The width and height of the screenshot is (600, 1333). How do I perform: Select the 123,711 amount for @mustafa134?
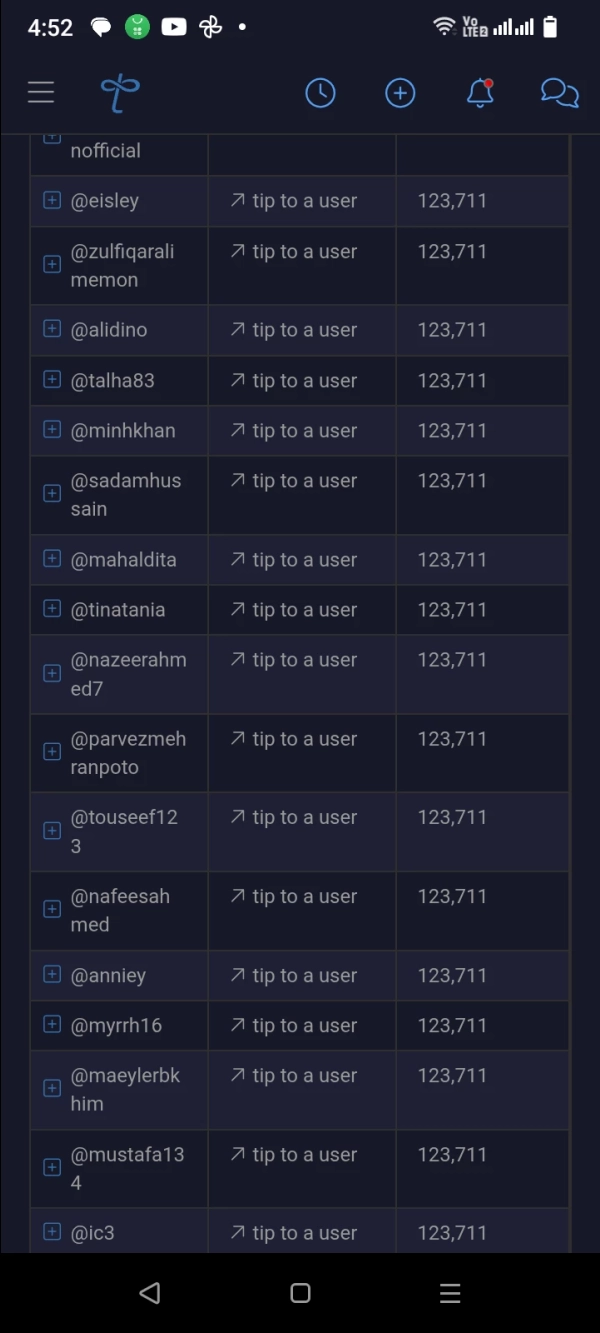coord(452,1154)
